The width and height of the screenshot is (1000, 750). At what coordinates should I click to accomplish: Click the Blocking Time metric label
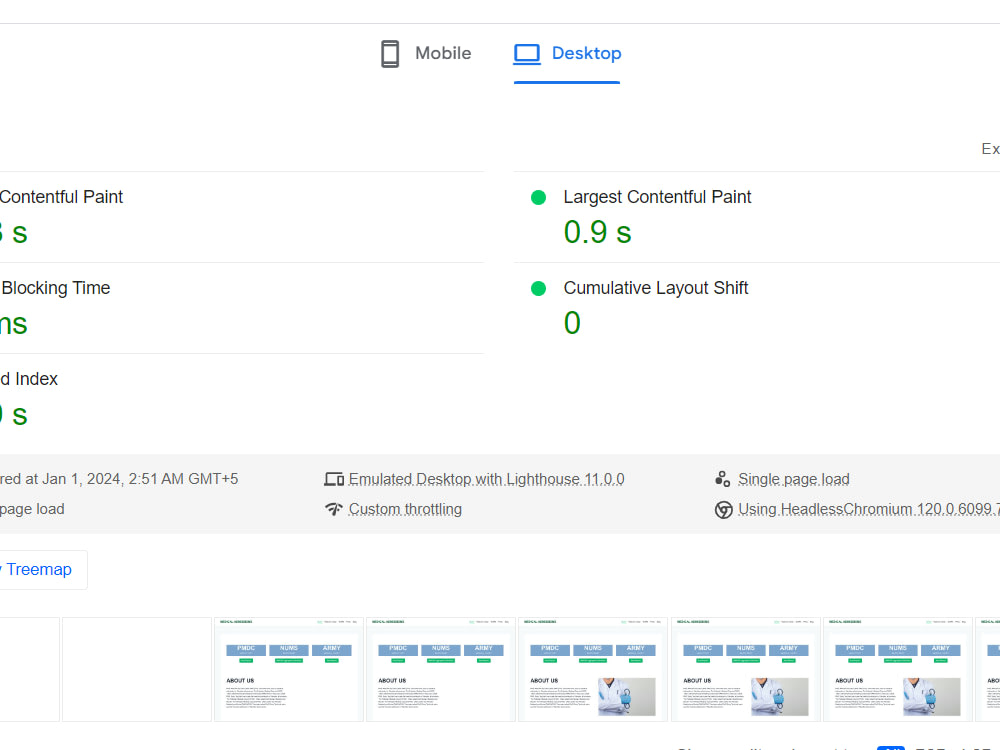tap(55, 288)
